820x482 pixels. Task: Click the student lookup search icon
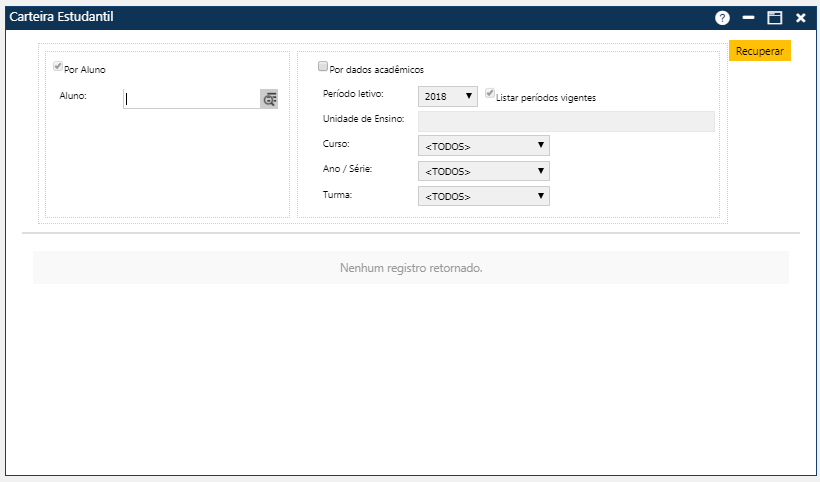269,99
